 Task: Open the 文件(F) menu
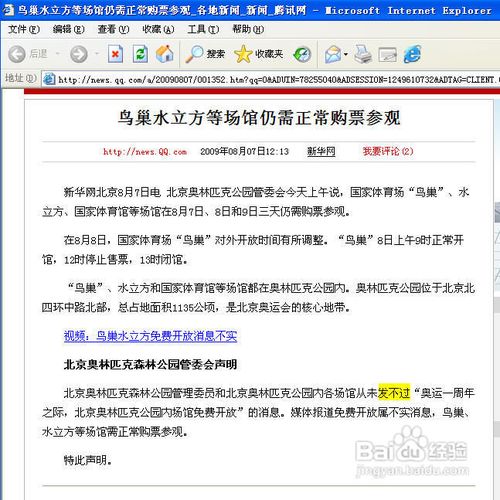tap(24, 29)
